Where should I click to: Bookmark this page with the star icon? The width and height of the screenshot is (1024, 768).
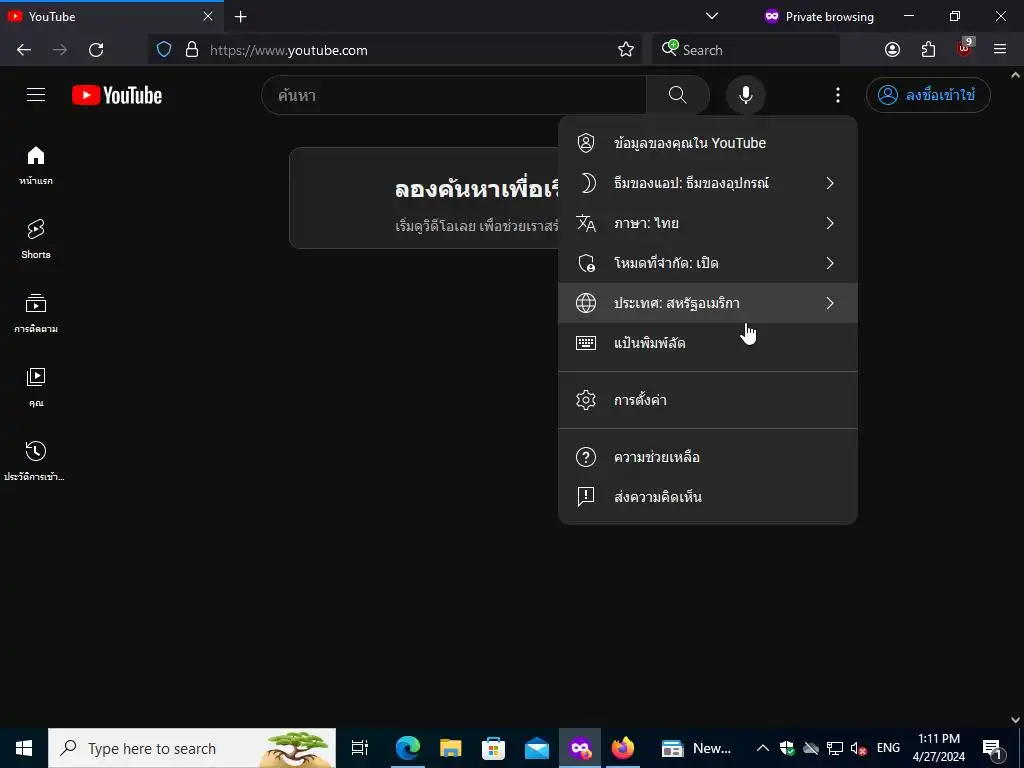click(626, 50)
